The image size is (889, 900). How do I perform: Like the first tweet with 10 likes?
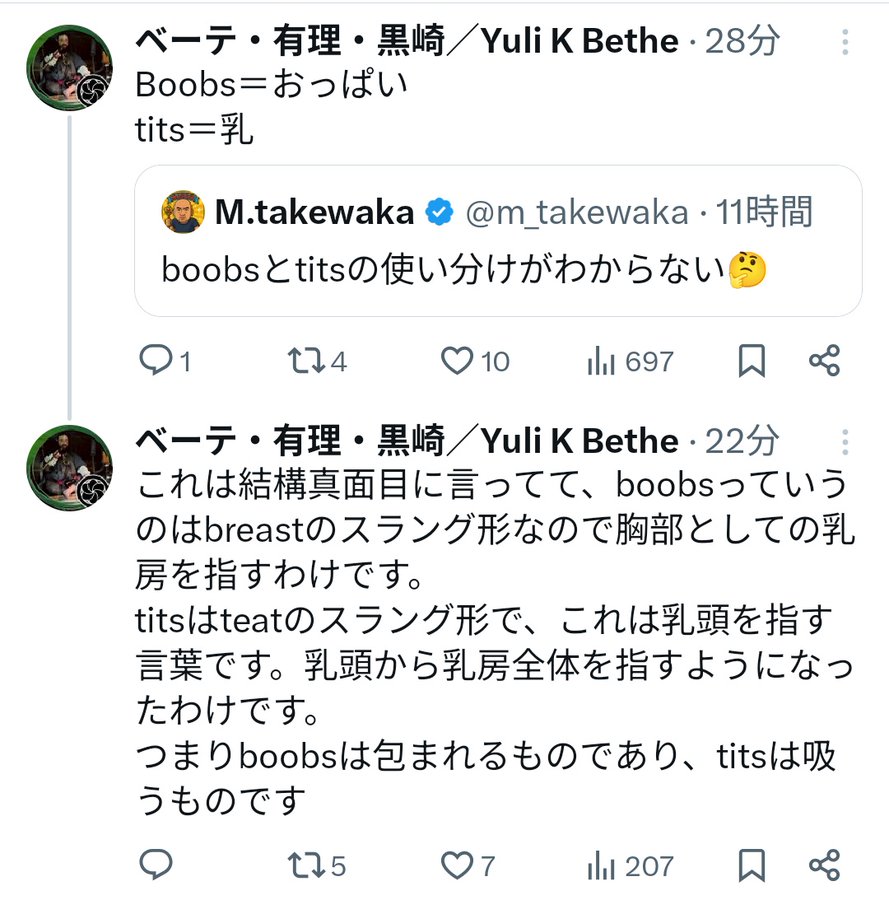[x=457, y=361]
